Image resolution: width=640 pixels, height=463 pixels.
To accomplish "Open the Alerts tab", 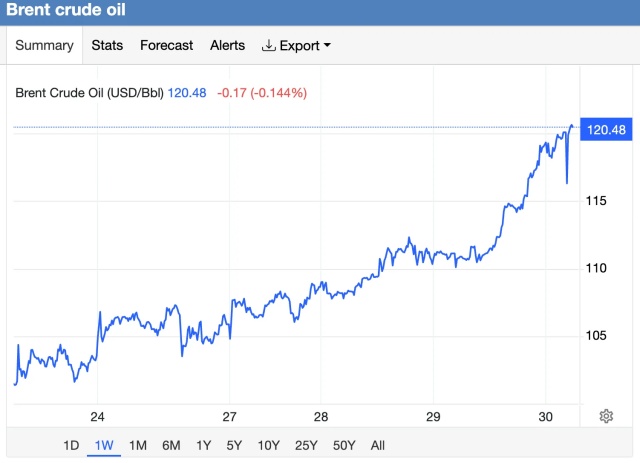I will 227,45.
